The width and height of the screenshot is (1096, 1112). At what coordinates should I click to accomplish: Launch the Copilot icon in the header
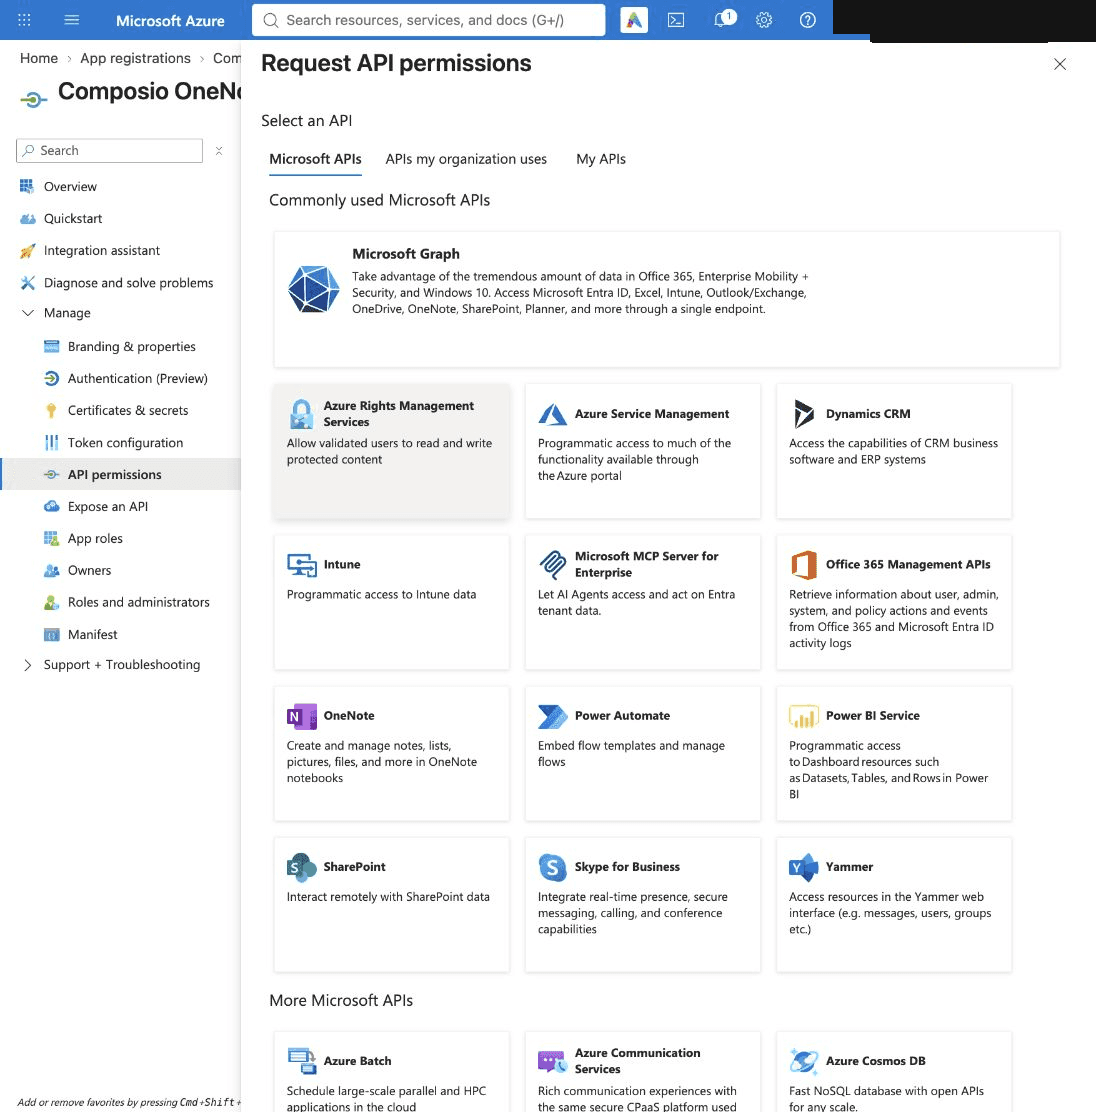coord(633,20)
